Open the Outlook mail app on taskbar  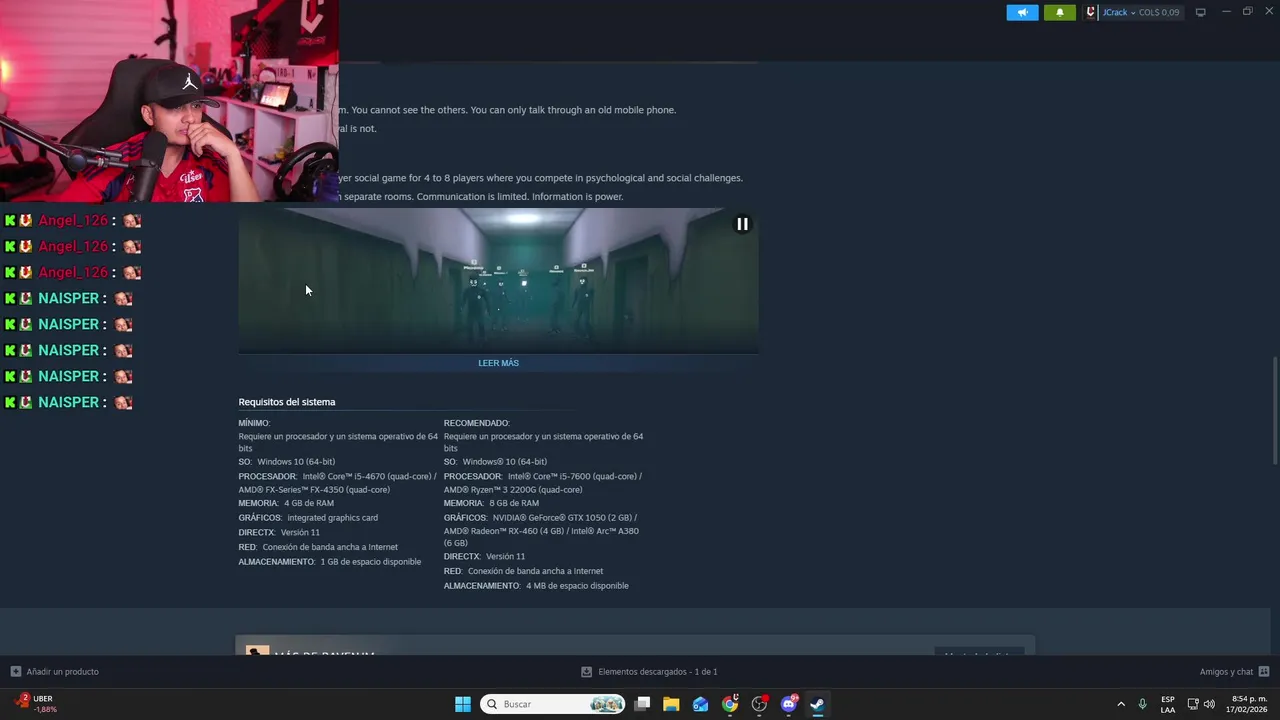point(700,704)
